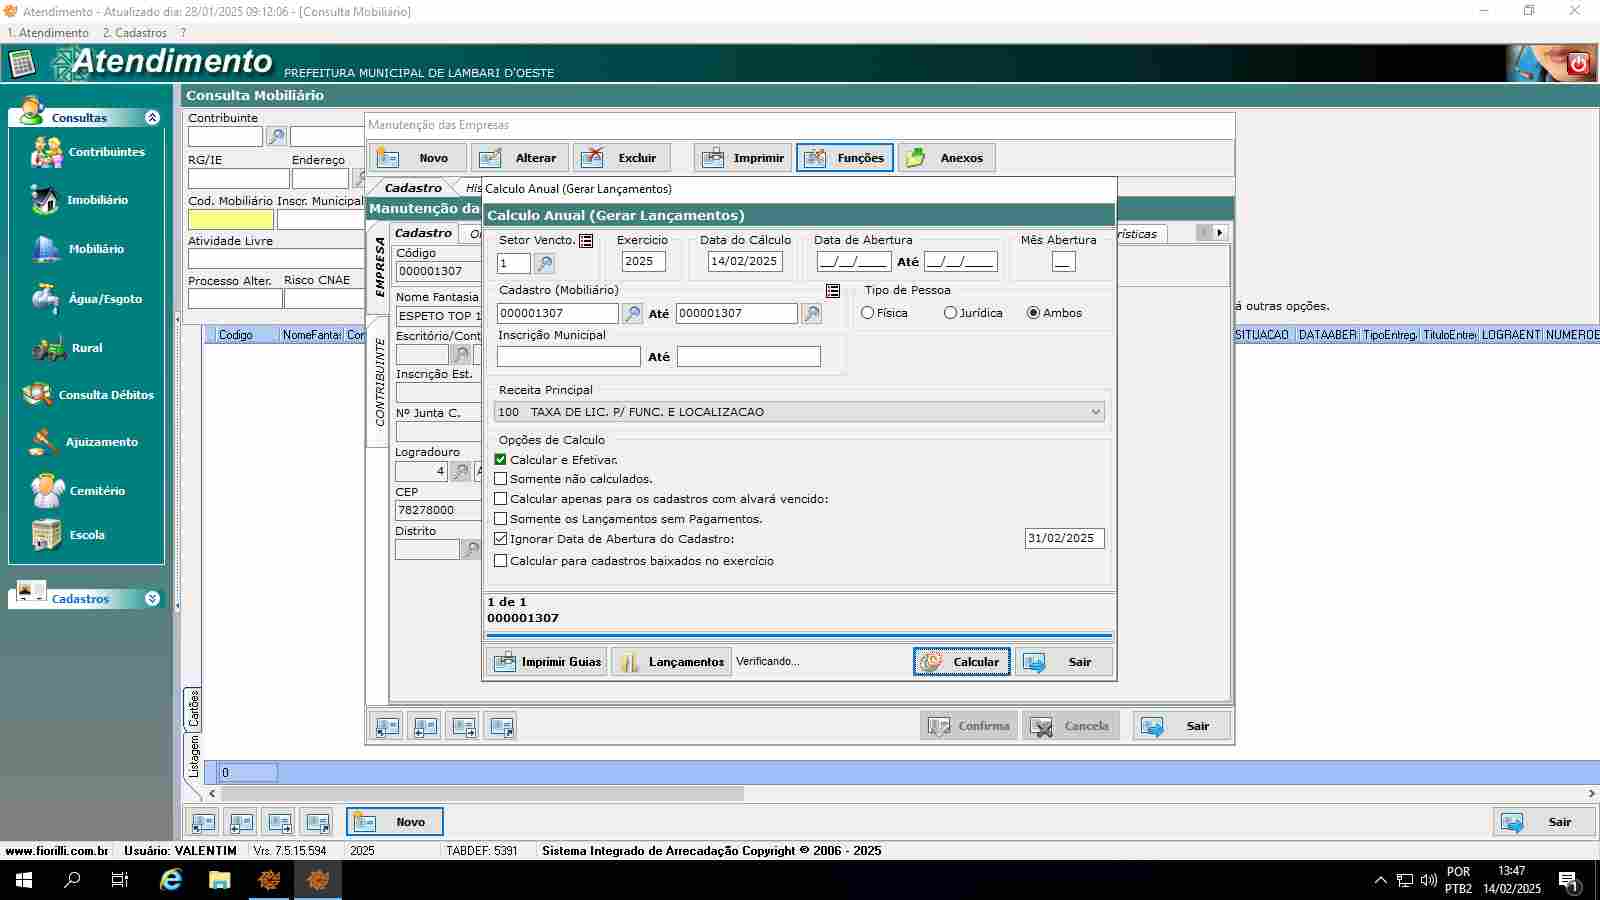Viewport: 1600px width, 900px height.
Task: Click magnifier next to Setor Vencto field
Action: point(544,263)
